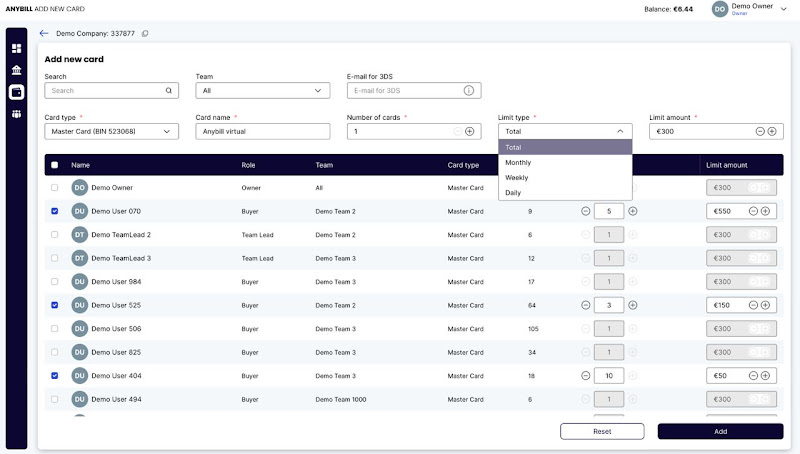Viewport: 800px width, 454px height.
Task: Click the E-mail for 3DS field
Action: (x=414, y=90)
